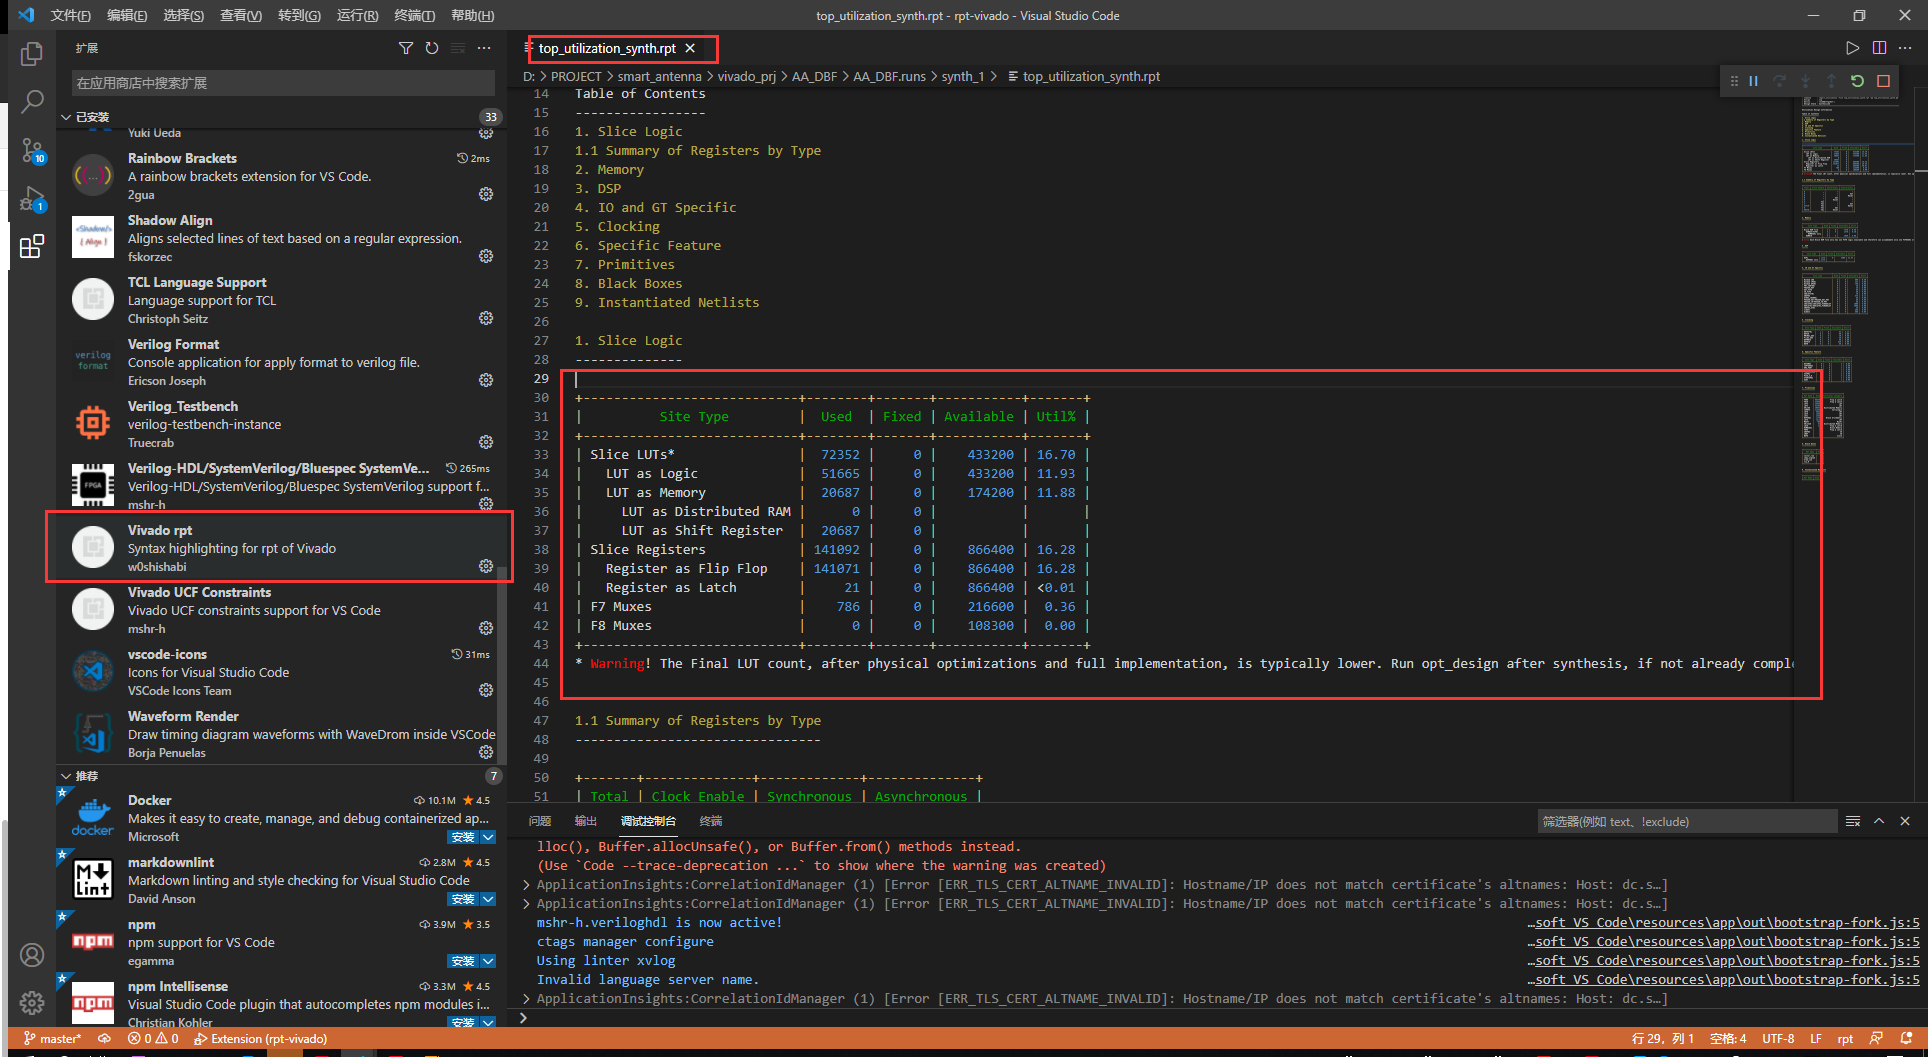Viewport: 1928px width, 1057px height.
Task: Restart the debug session
Action: pyautogui.click(x=1857, y=81)
